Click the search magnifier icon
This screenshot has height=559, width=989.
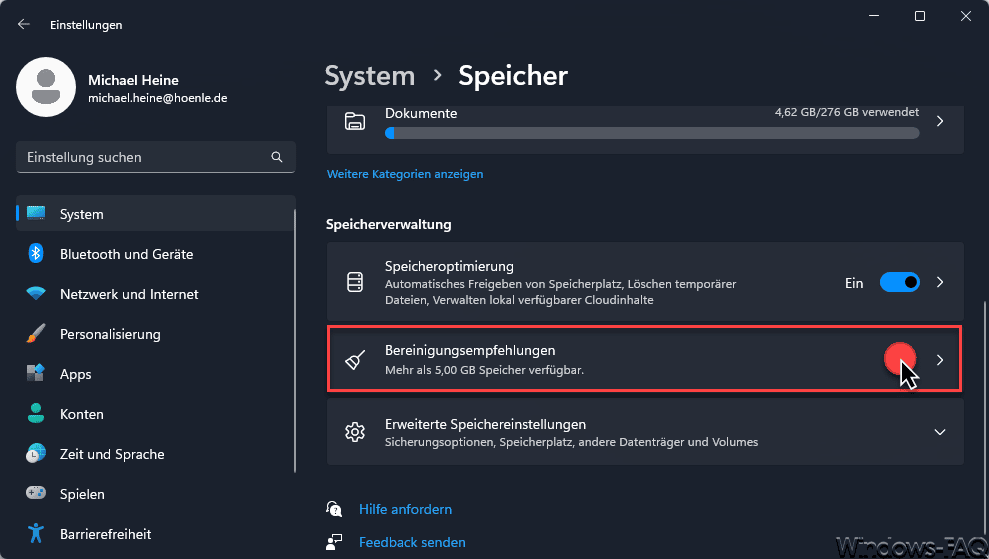(277, 157)
